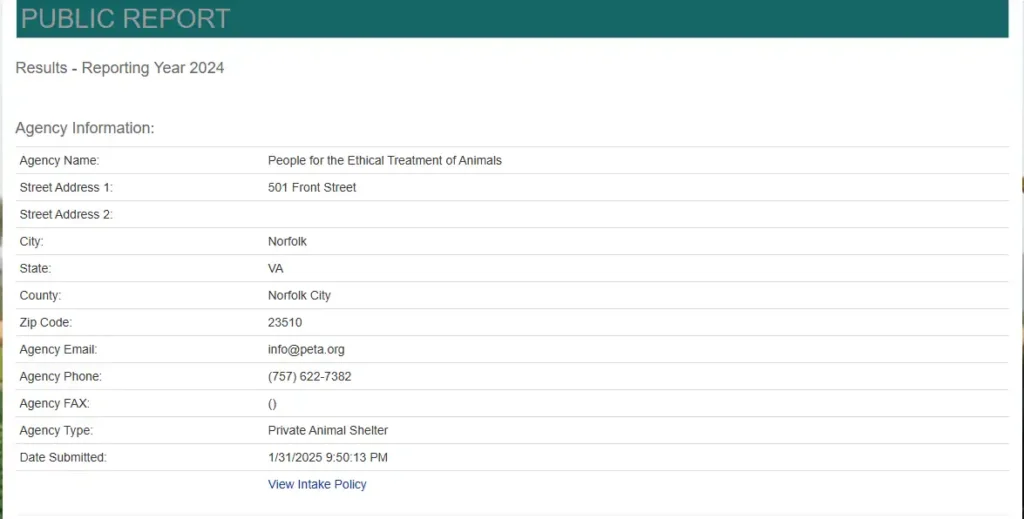Click the 'Agency Email:' label
1024x519 pixels.
58,349
